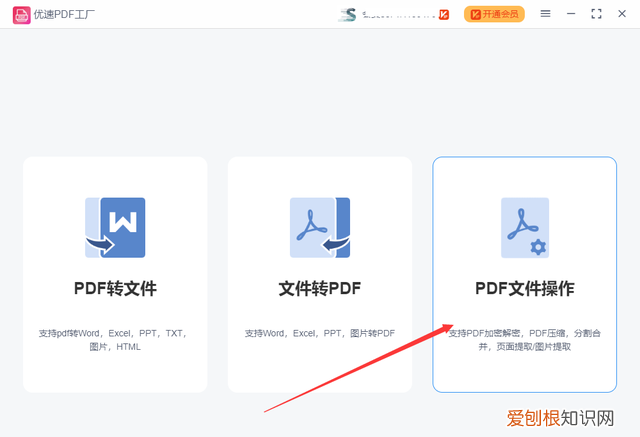Open the hamburger menu icon
The image size is (640, 437).
[545, 14]
